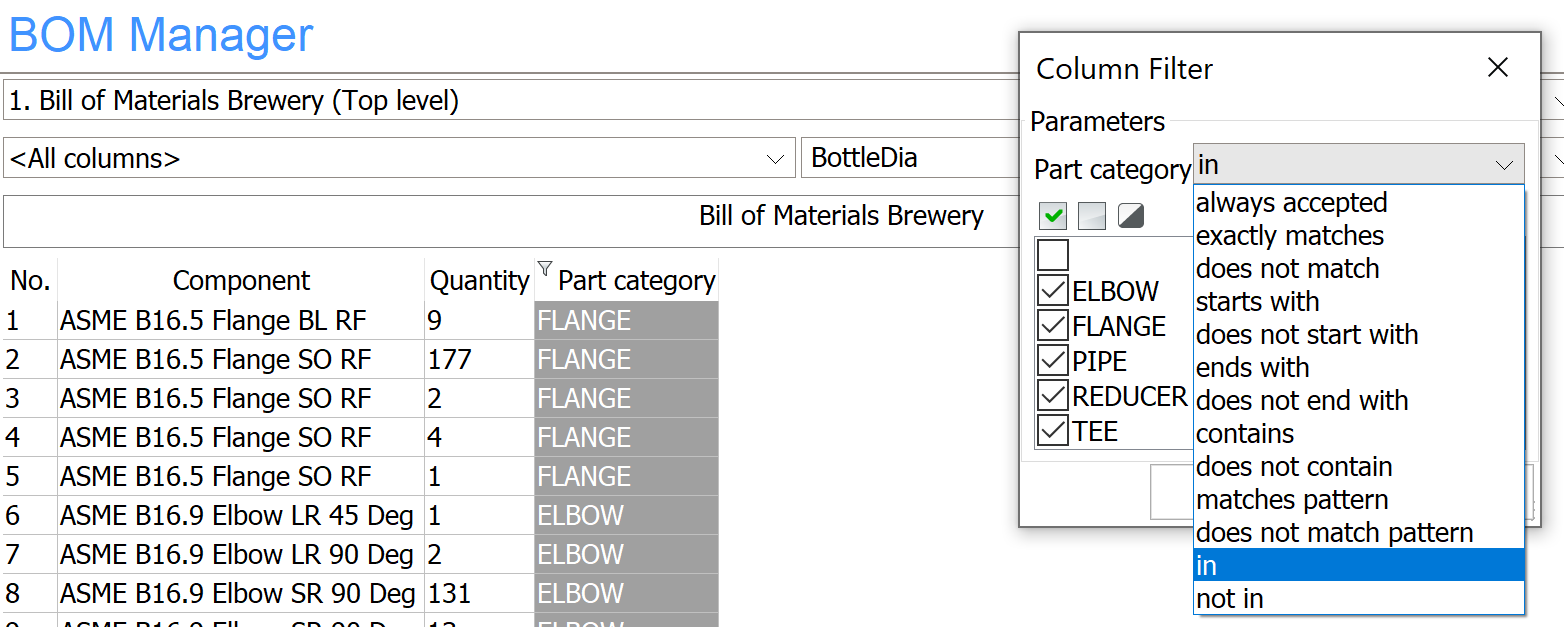Image resolution: width=1564 pixels, height=627 pixels.
Task: Uncheck the FLANGE checkbox
Action: 1053,326
